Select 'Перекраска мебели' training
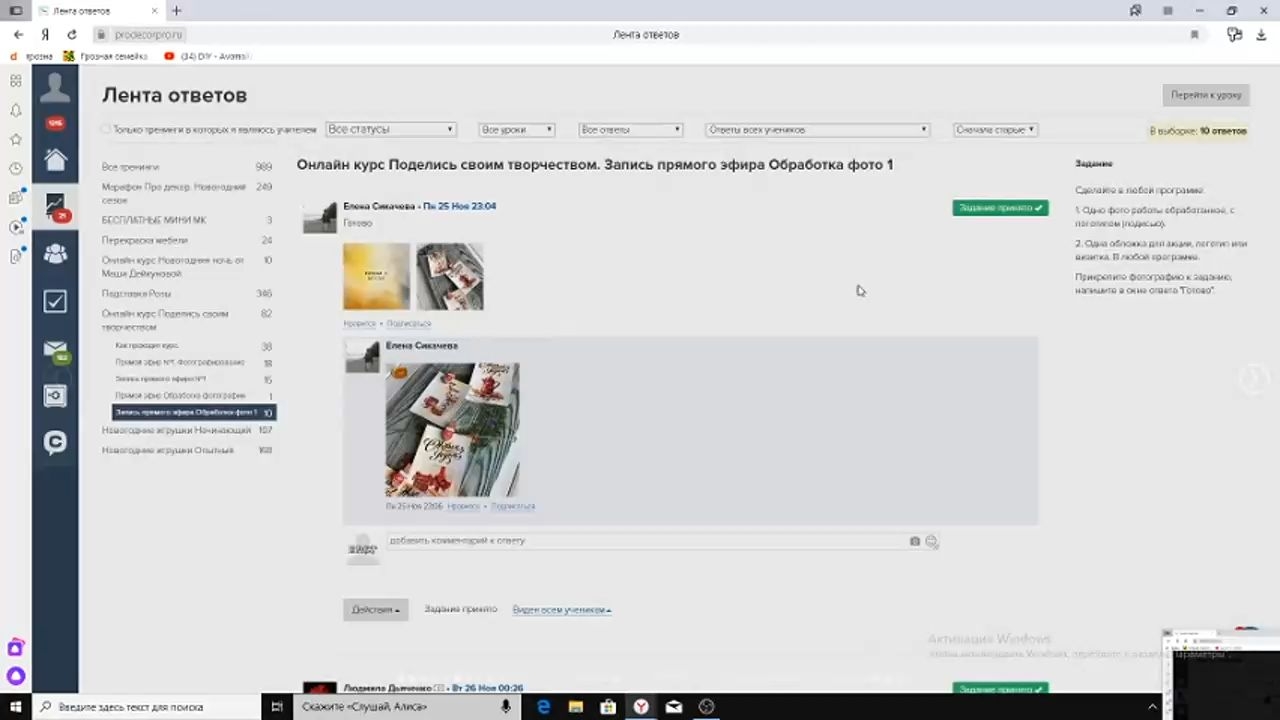Image resolution: width=1280 pixels, height=720 pixels. pos(144,240)
